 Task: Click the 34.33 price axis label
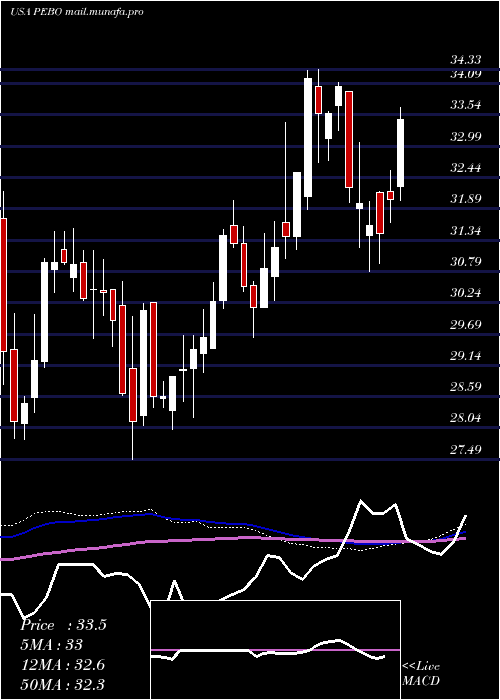[x=465, y=60]
